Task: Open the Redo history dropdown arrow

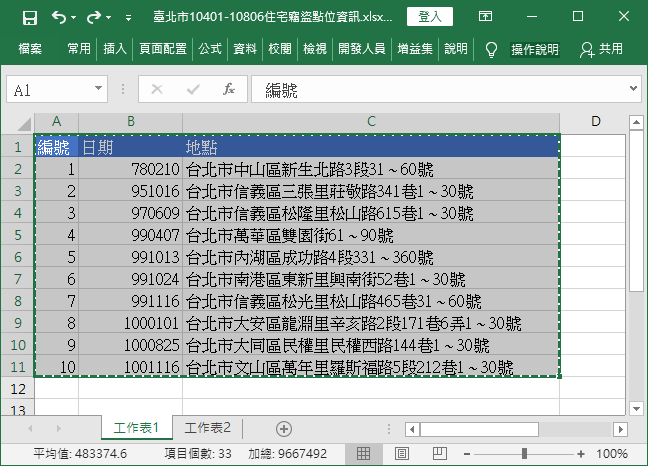Action: tap(109, 18)
